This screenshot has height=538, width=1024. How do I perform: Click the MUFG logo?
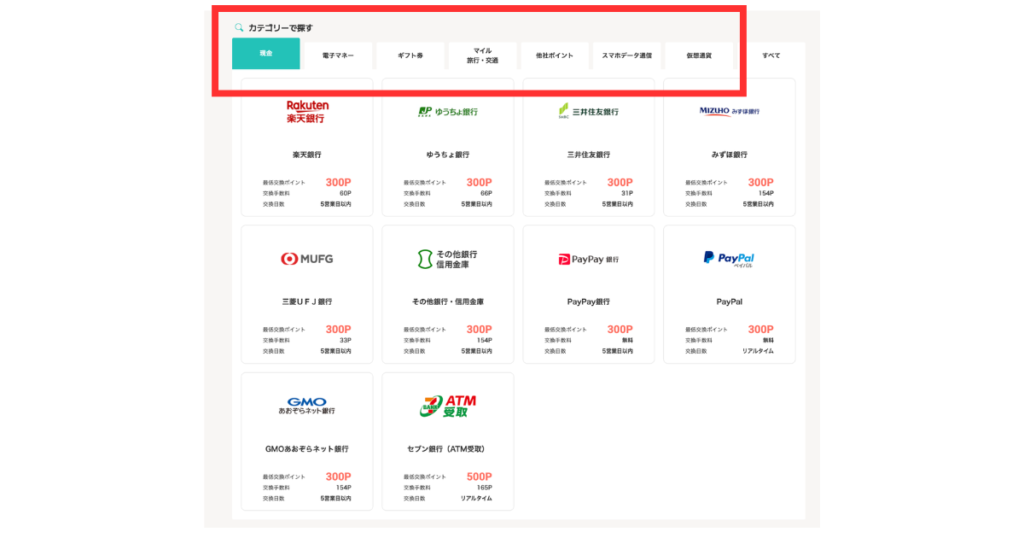pyautogui.click(x=307, y=259)
